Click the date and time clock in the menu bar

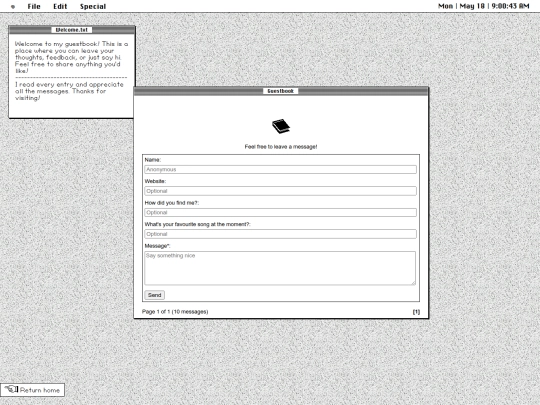[484, 6]
